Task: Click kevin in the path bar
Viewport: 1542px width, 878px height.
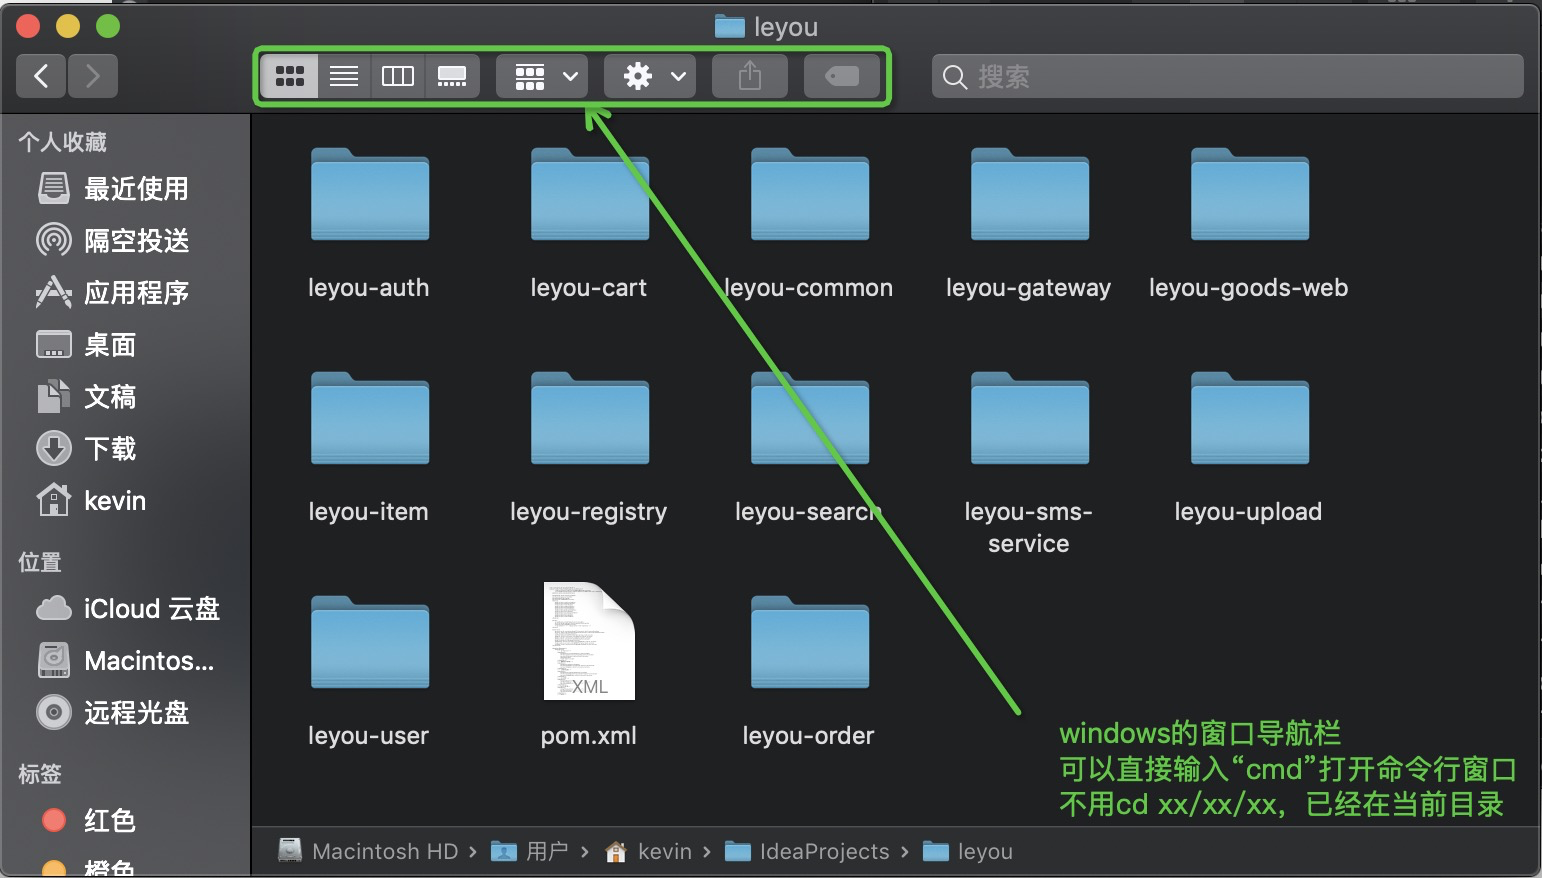Action: [649, 851]
